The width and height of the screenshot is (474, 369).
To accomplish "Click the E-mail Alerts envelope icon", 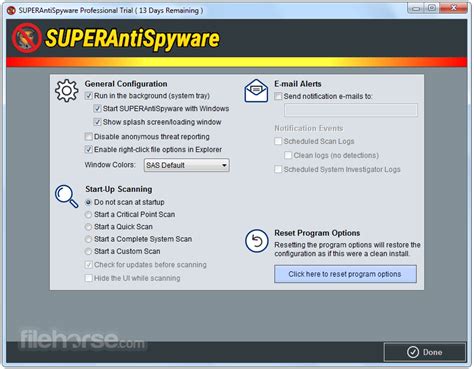I will (256, 90).
